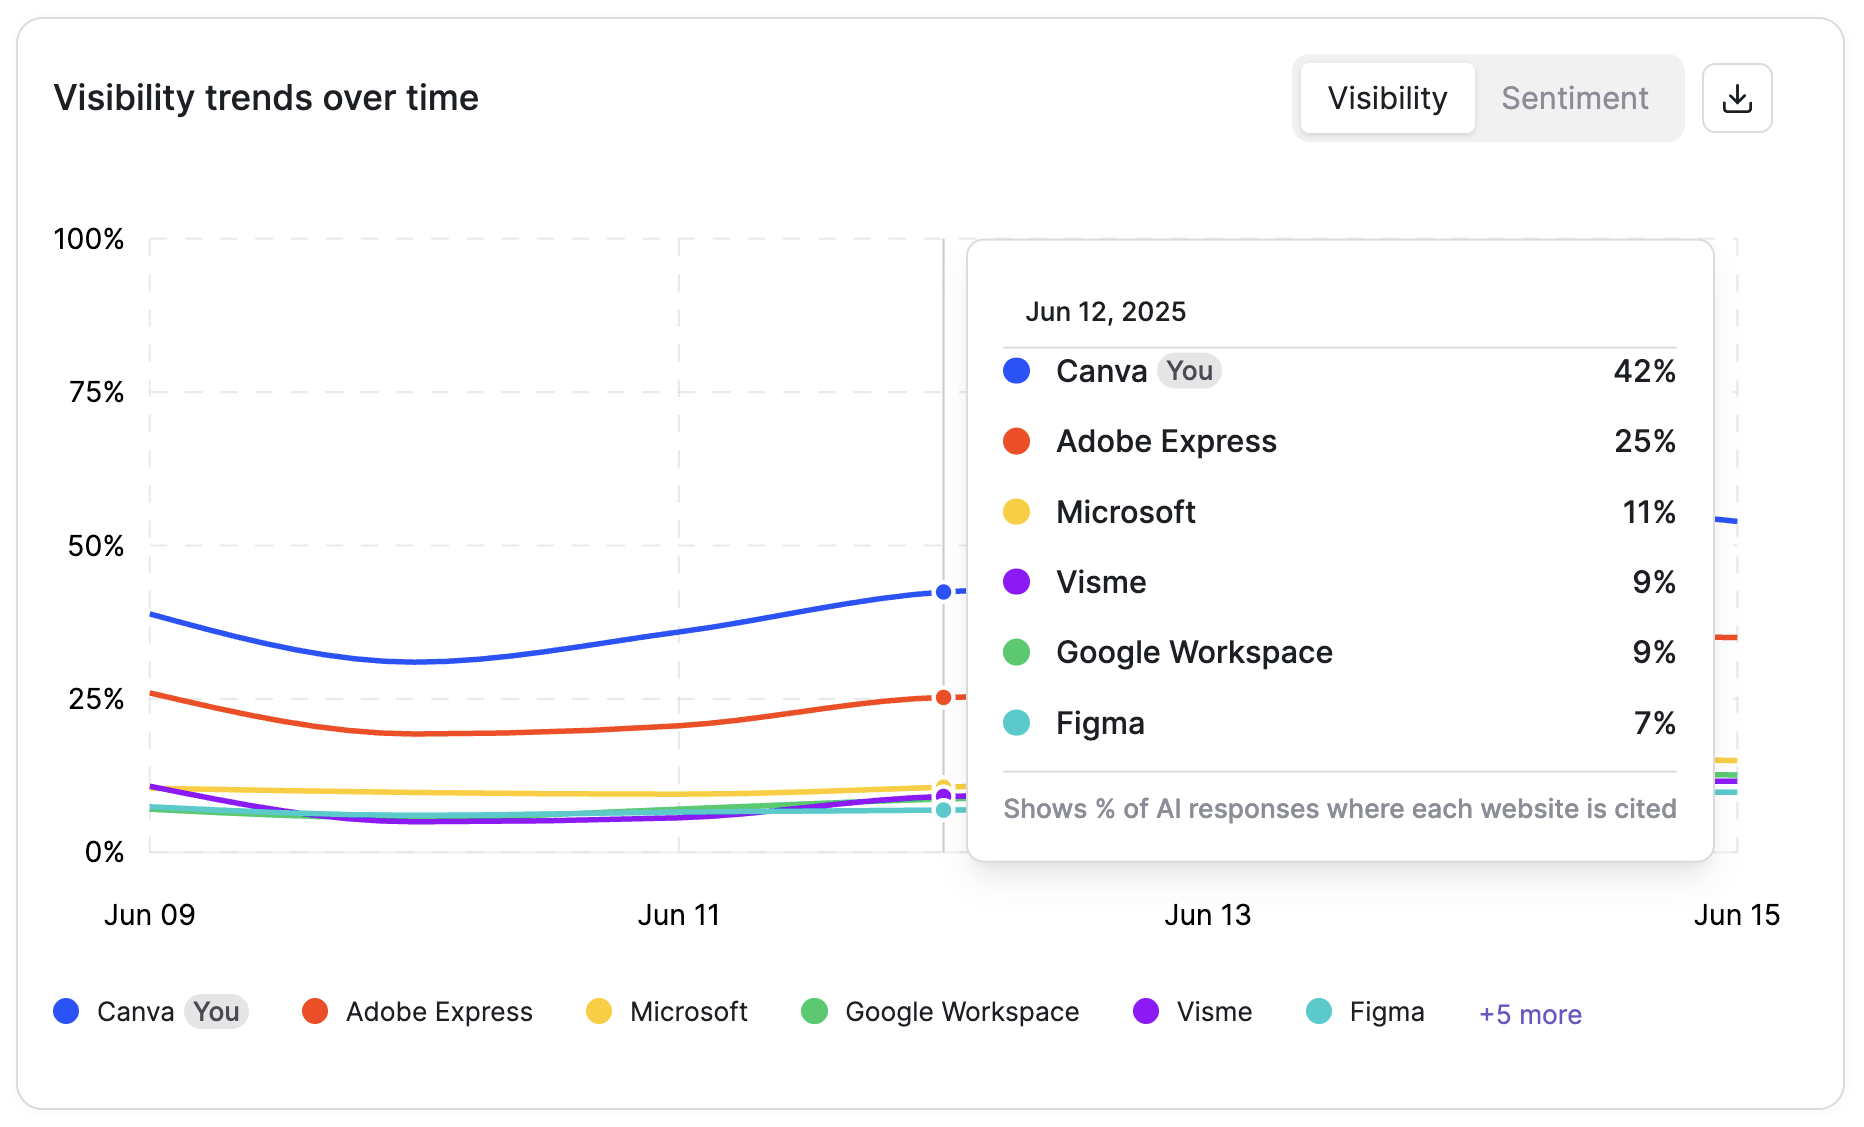This screenshot has width=1864, height=1127.
Task: Click the red Adobe Express data point on Jun 12
Action: click(x=943, y=697)
